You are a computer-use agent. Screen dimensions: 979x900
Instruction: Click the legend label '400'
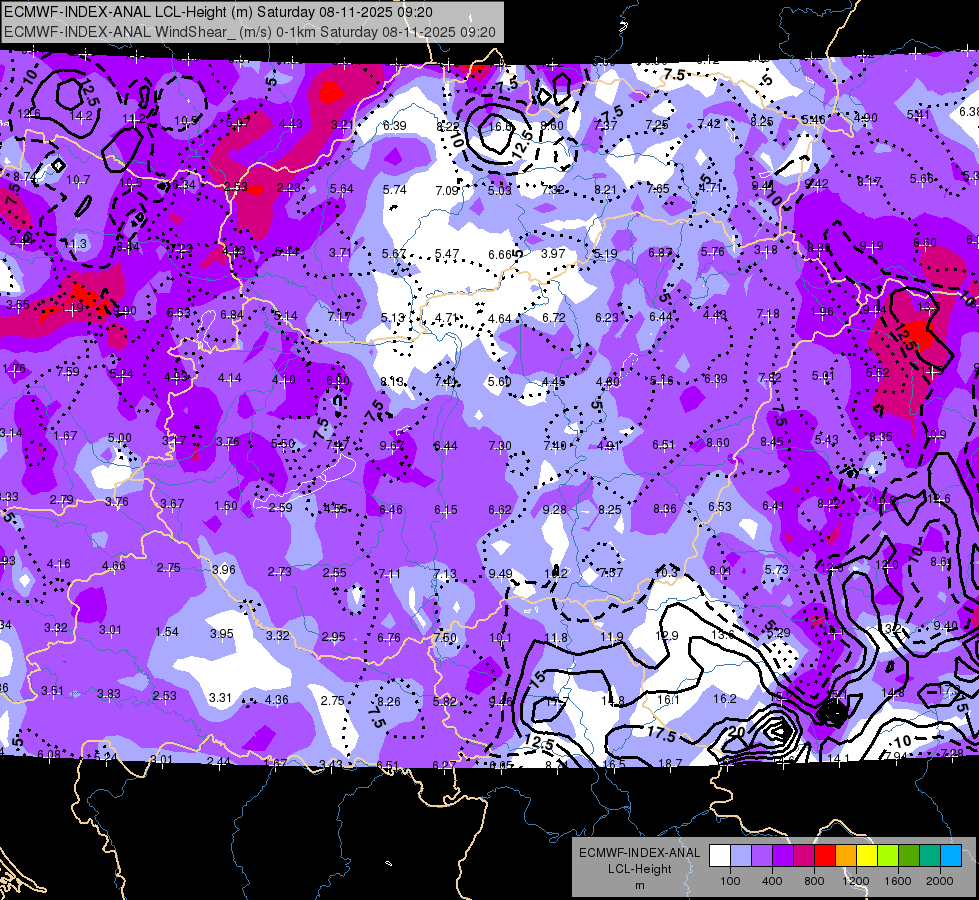click(x=772, y=881)
